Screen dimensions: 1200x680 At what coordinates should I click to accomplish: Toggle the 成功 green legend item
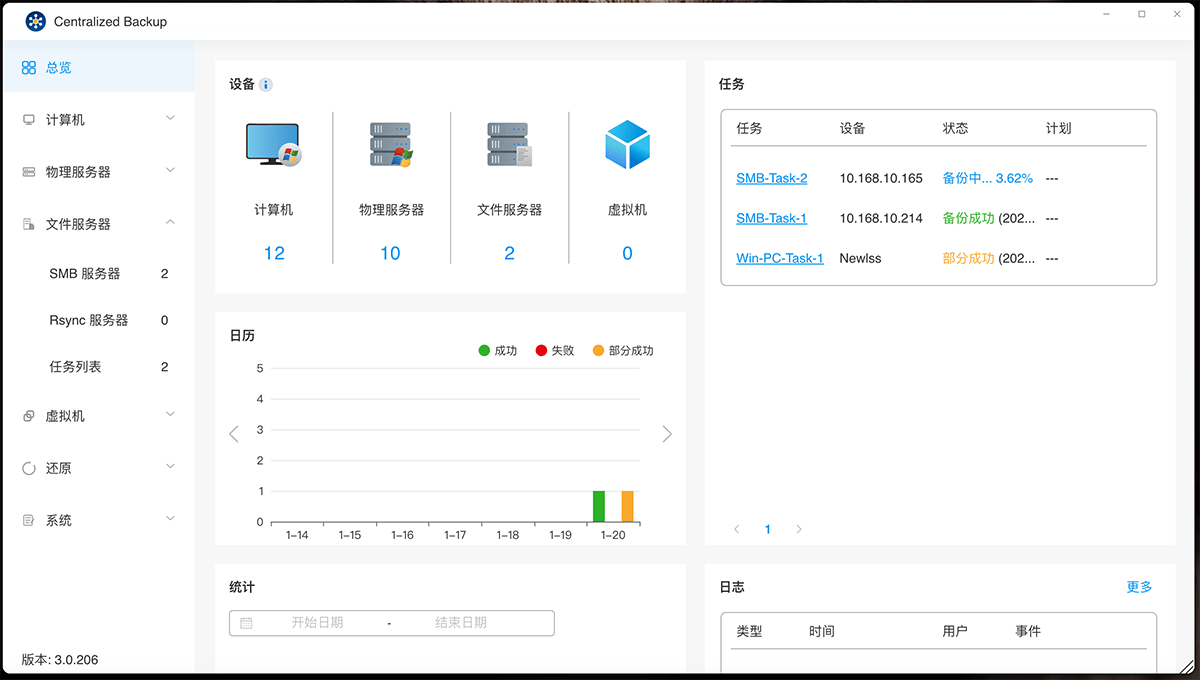click(497, 351)
